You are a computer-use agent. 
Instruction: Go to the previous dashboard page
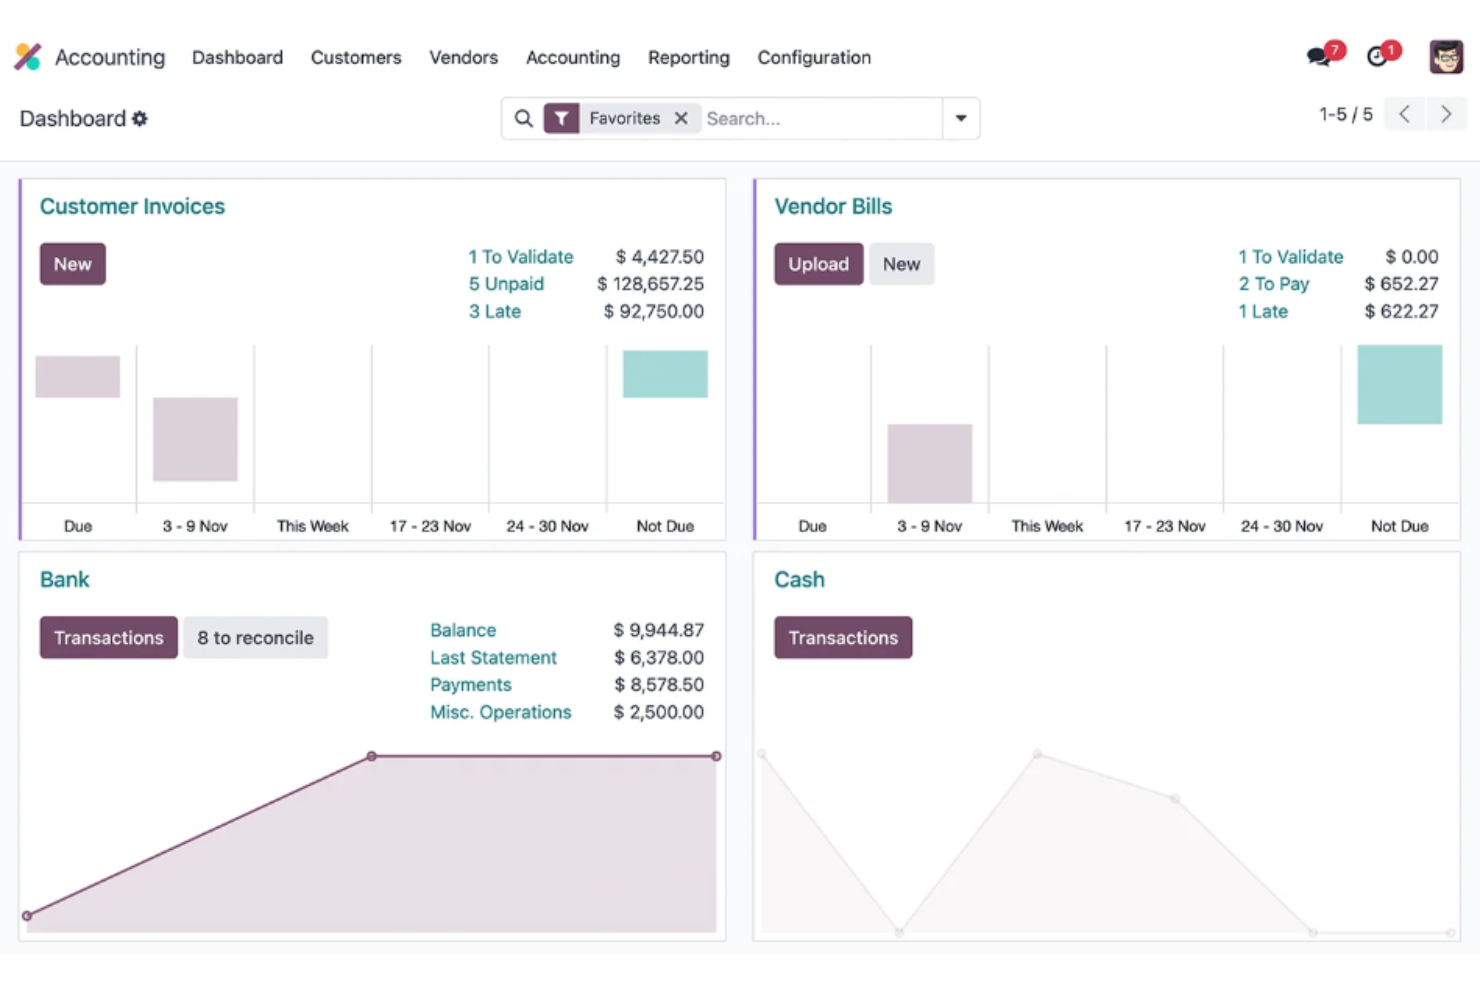1404,114
